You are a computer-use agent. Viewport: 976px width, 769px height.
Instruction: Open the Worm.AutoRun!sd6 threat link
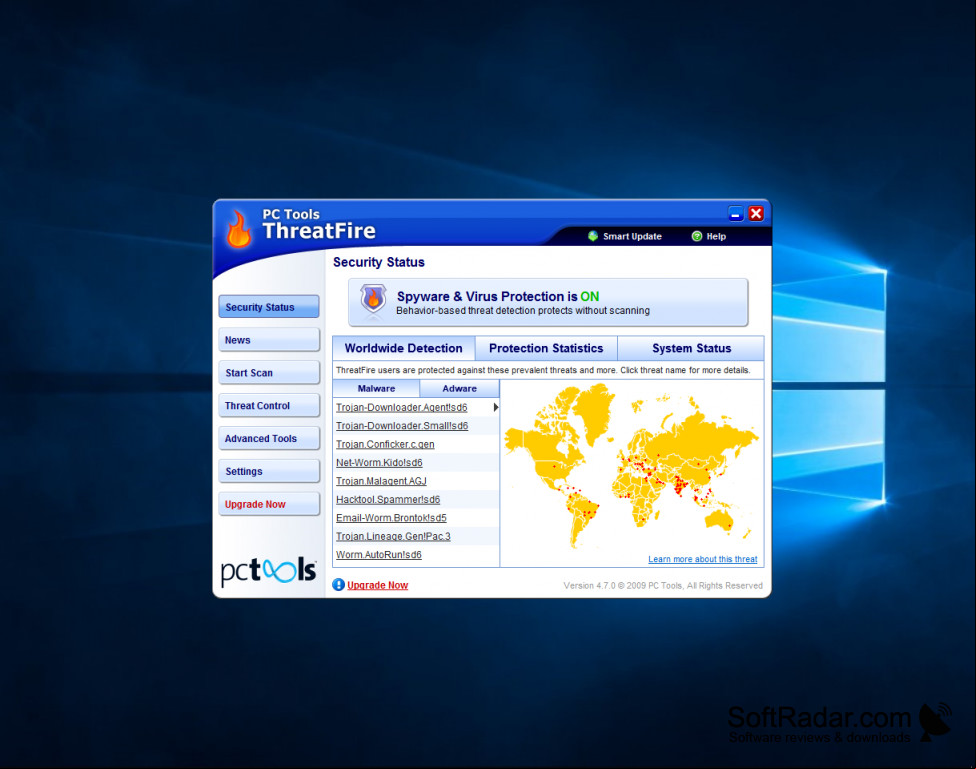pos(378,554)
